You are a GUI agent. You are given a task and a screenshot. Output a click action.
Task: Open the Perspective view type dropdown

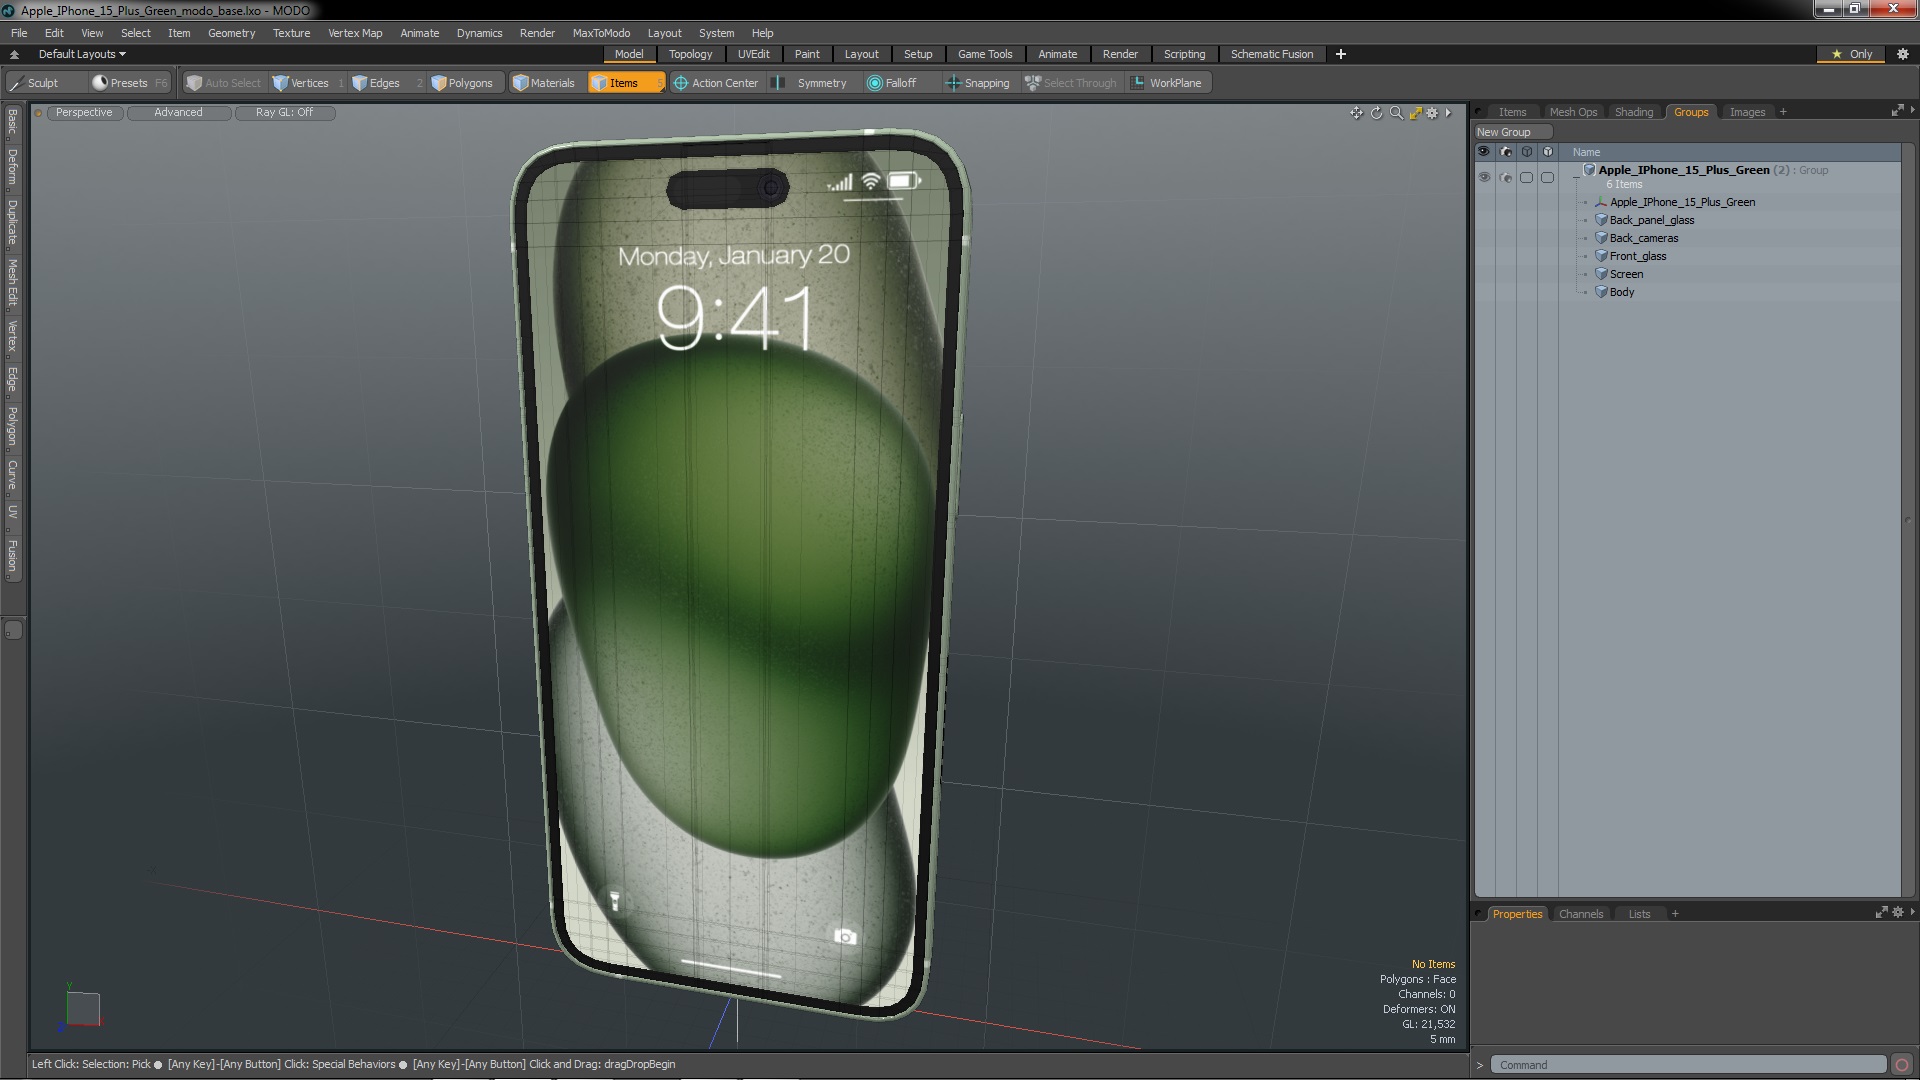click(84, 113)
